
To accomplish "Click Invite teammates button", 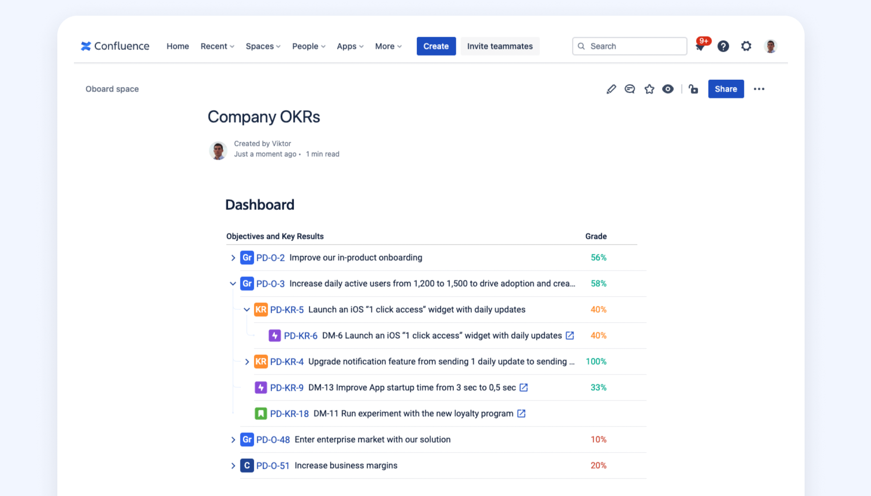I will (500, 46).
